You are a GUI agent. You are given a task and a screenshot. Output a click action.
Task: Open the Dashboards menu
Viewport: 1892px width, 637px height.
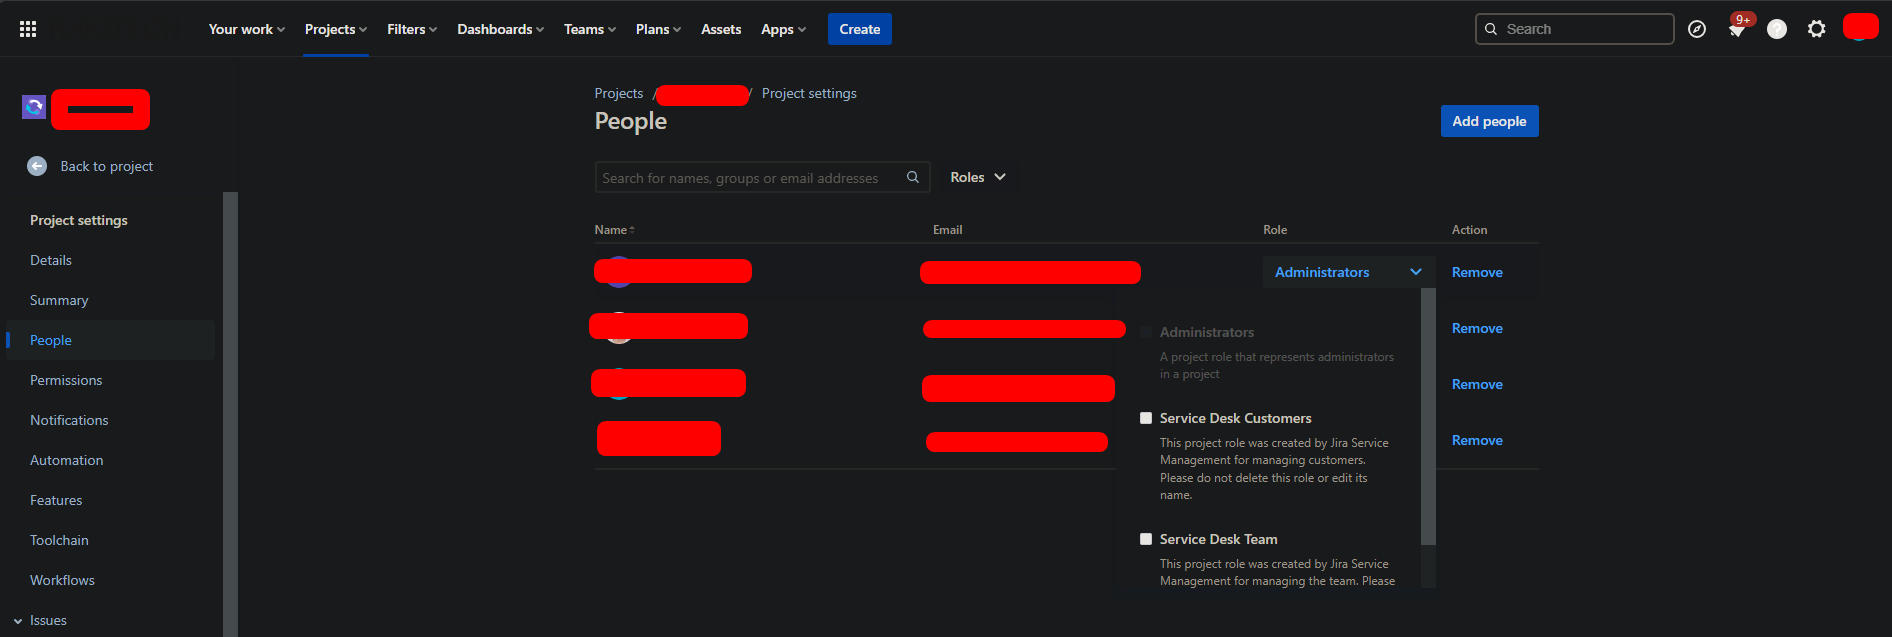(x=500, y=29)
